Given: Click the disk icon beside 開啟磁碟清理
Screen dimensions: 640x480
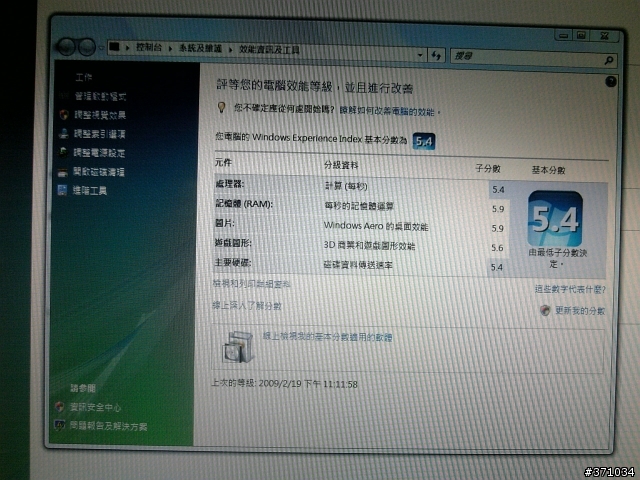Looking at the screenshot, I should (x=62, y=172).
